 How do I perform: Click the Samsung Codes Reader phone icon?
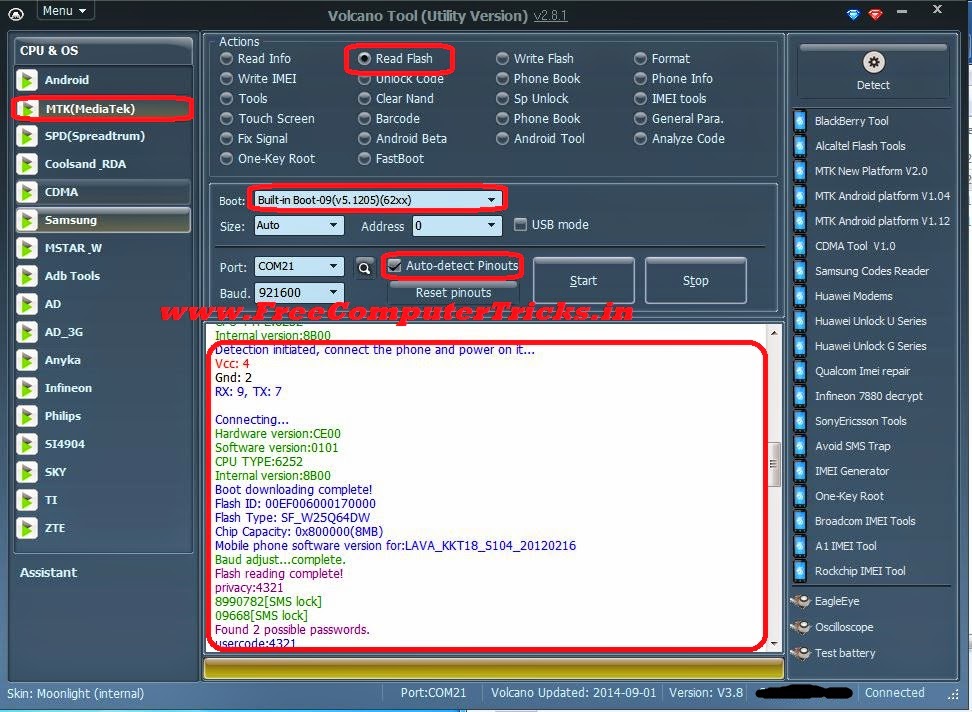pyautogui.click(x=800, y=271)
